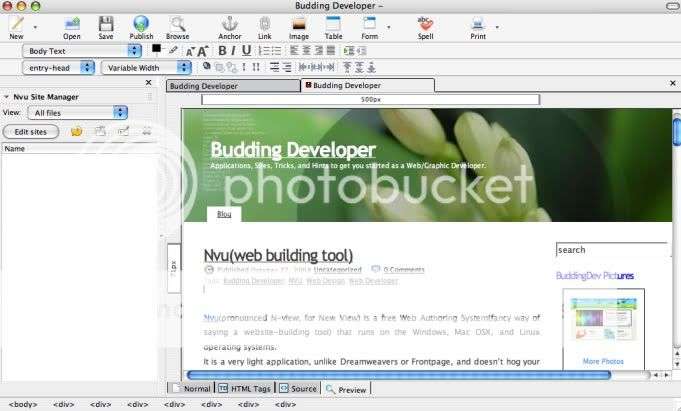
Task: Open the Variable Width font dropdown
Action: point(146,68)
